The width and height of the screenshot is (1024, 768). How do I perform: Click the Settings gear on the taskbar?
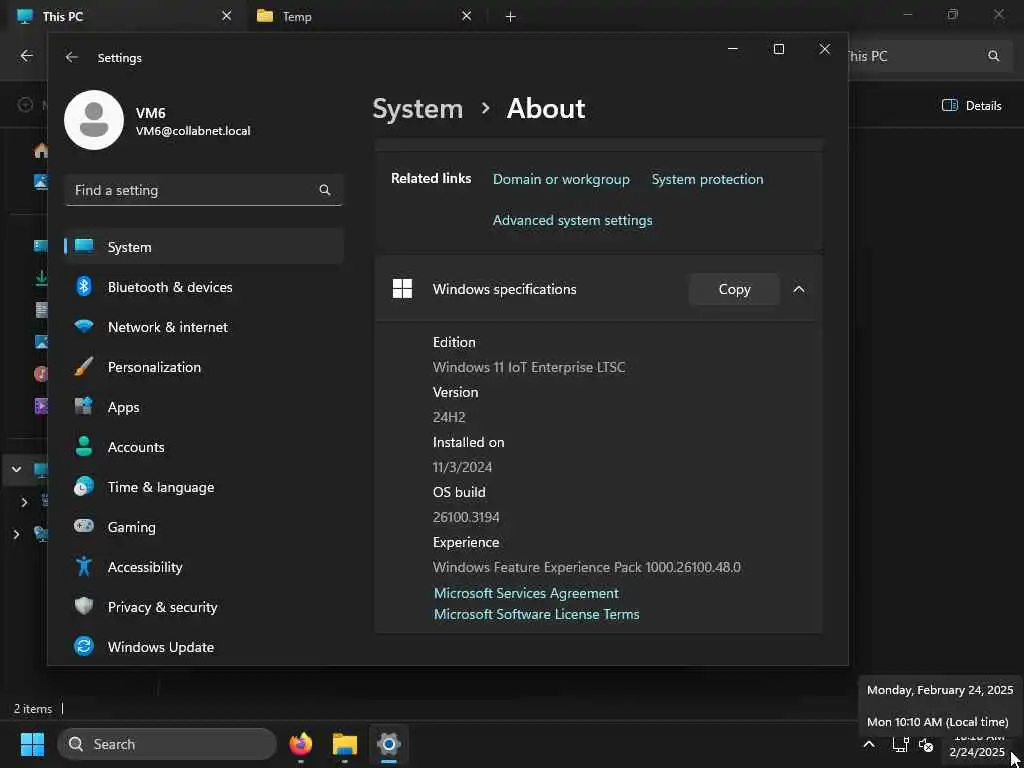point(389,744)
